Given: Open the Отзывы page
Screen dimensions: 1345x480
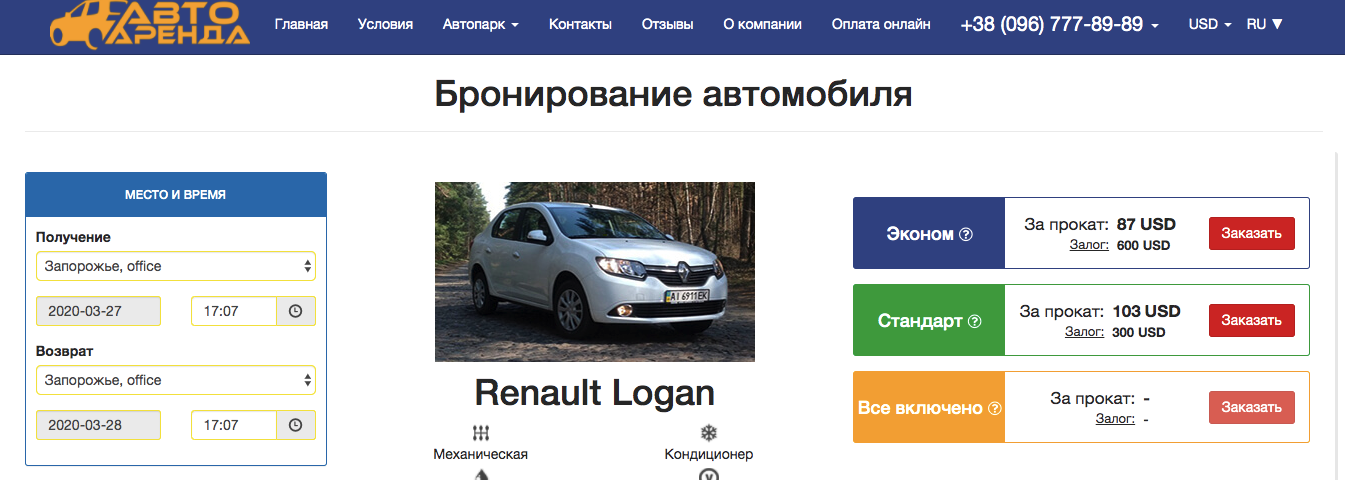Looking at the screenshot, I should point(667,24).
